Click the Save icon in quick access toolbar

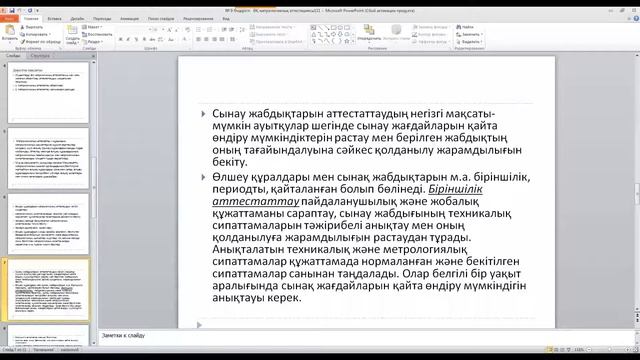[12, 10]
